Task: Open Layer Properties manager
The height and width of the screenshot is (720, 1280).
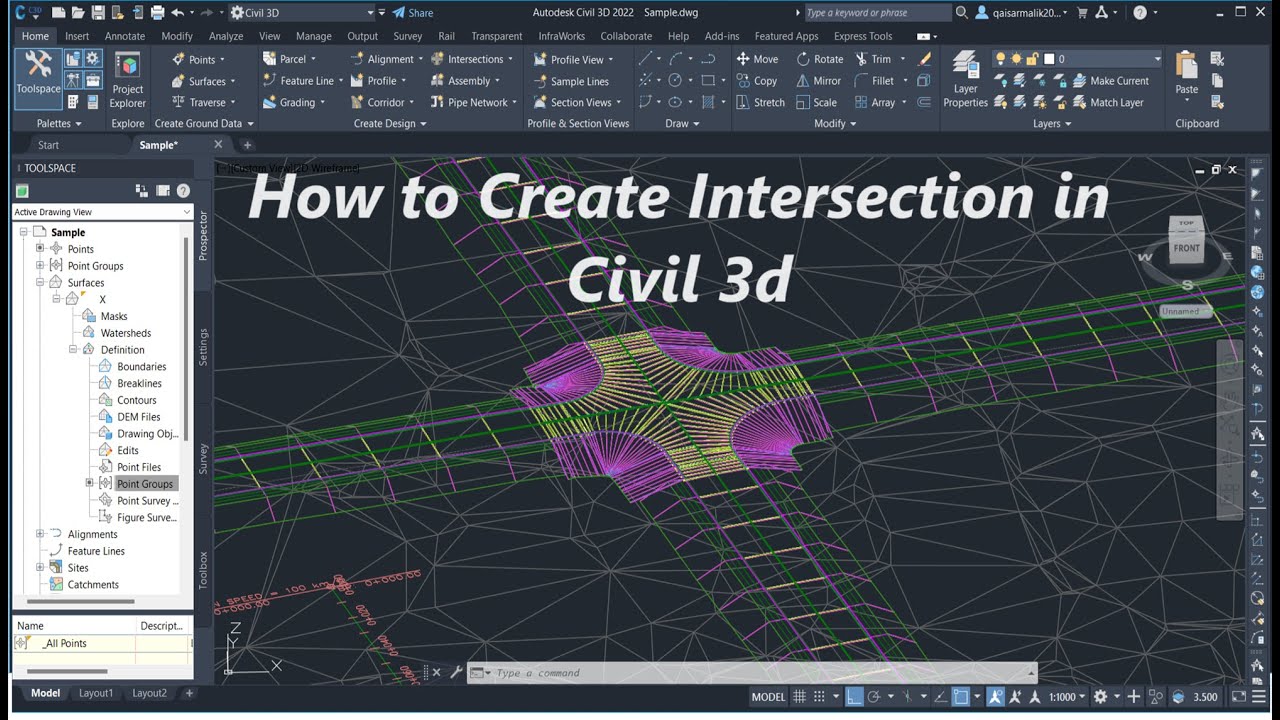Action: (965, 79)
